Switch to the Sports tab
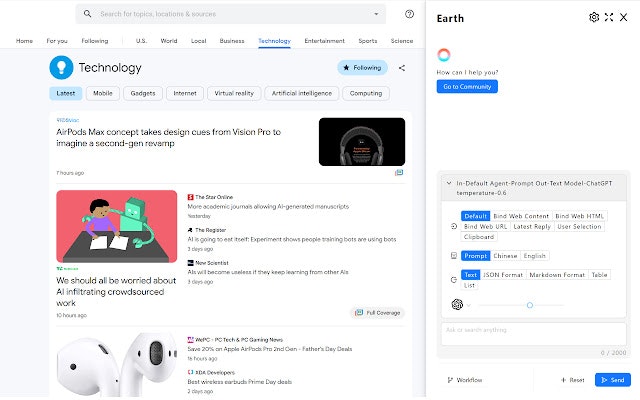 368,41
